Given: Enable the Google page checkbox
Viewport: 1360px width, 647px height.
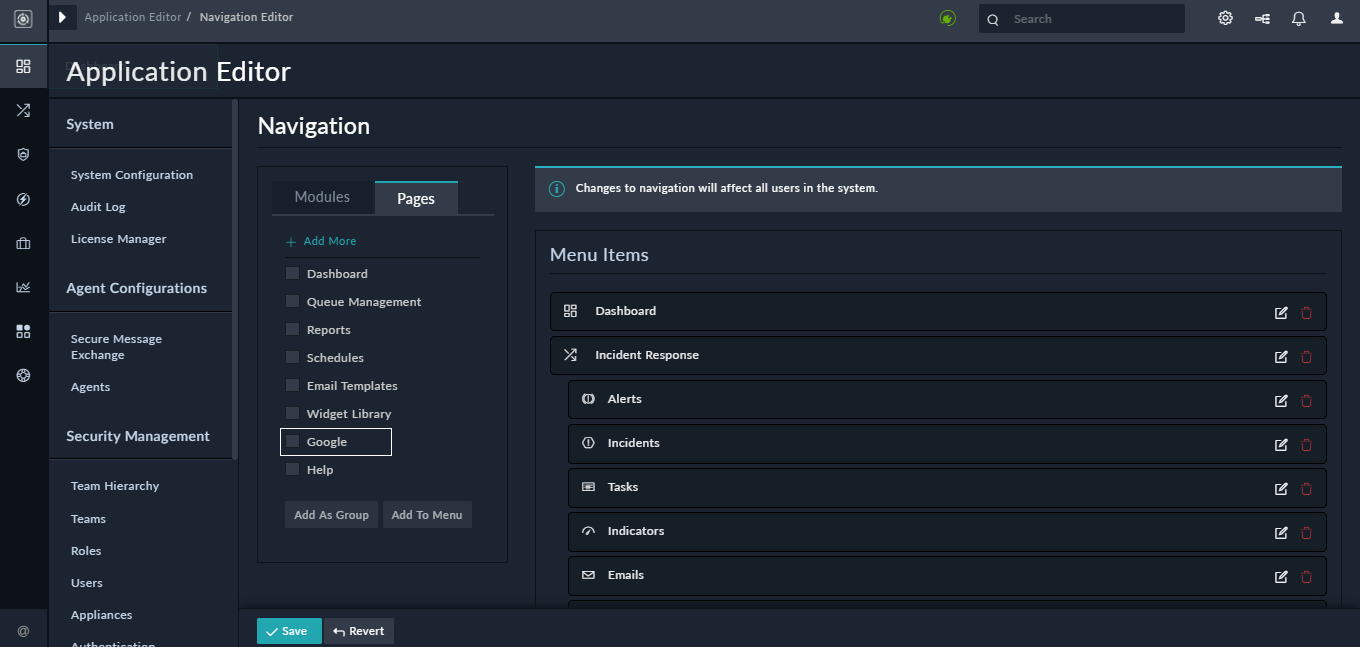Looking at the screenshot, I should (x=292, y=441).
